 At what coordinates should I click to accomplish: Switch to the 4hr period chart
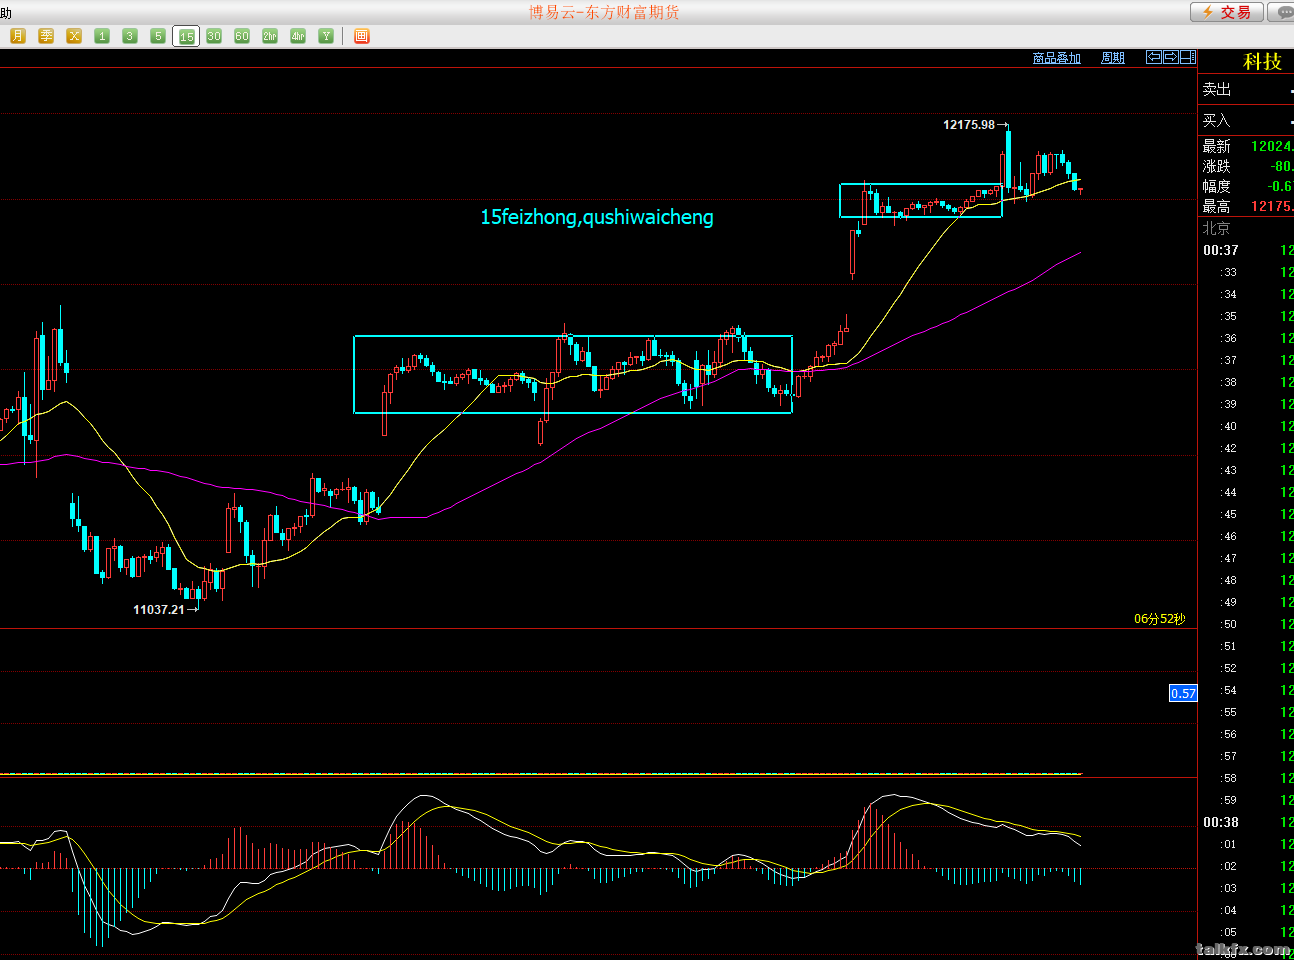(298, 36)
